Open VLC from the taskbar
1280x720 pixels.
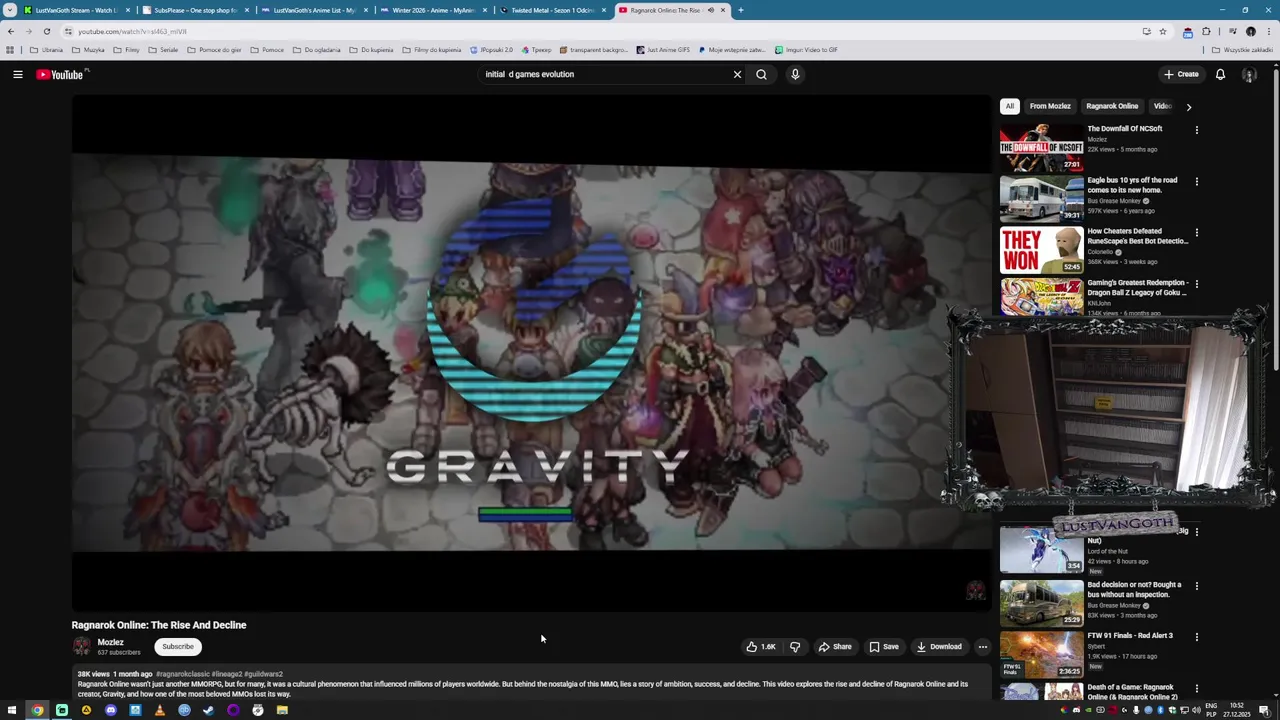click(x=159, y=711)
